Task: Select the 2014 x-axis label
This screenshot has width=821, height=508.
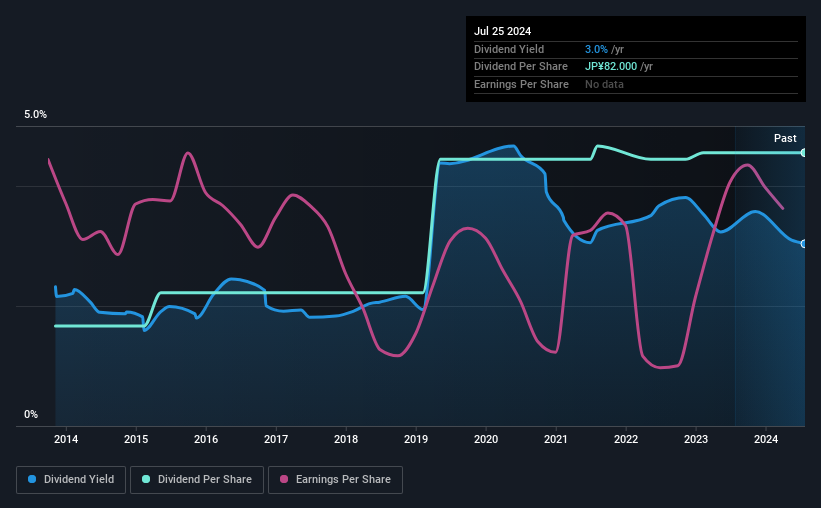Action: tap(66, 439)
